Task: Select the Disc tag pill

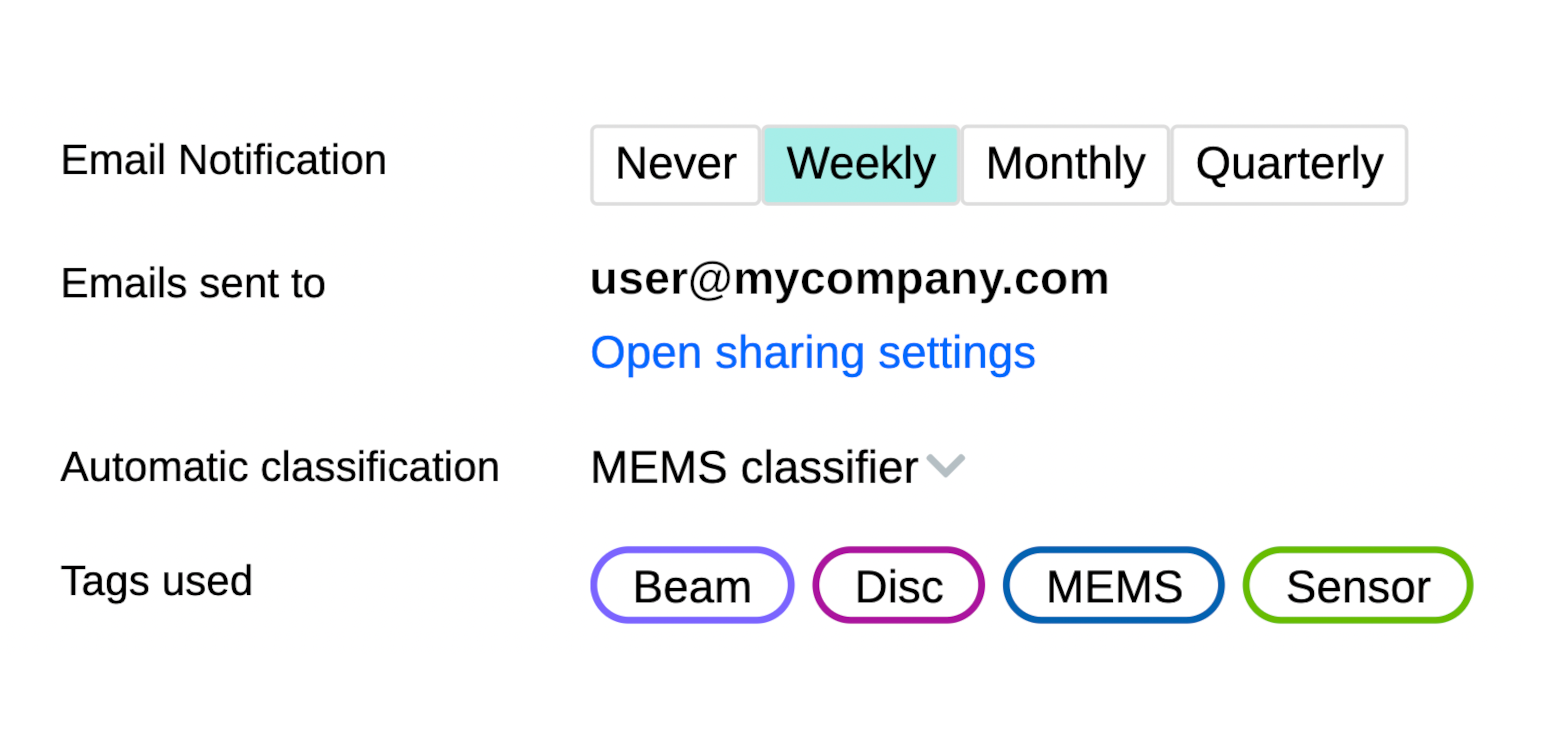Action: tap(898, 586)
